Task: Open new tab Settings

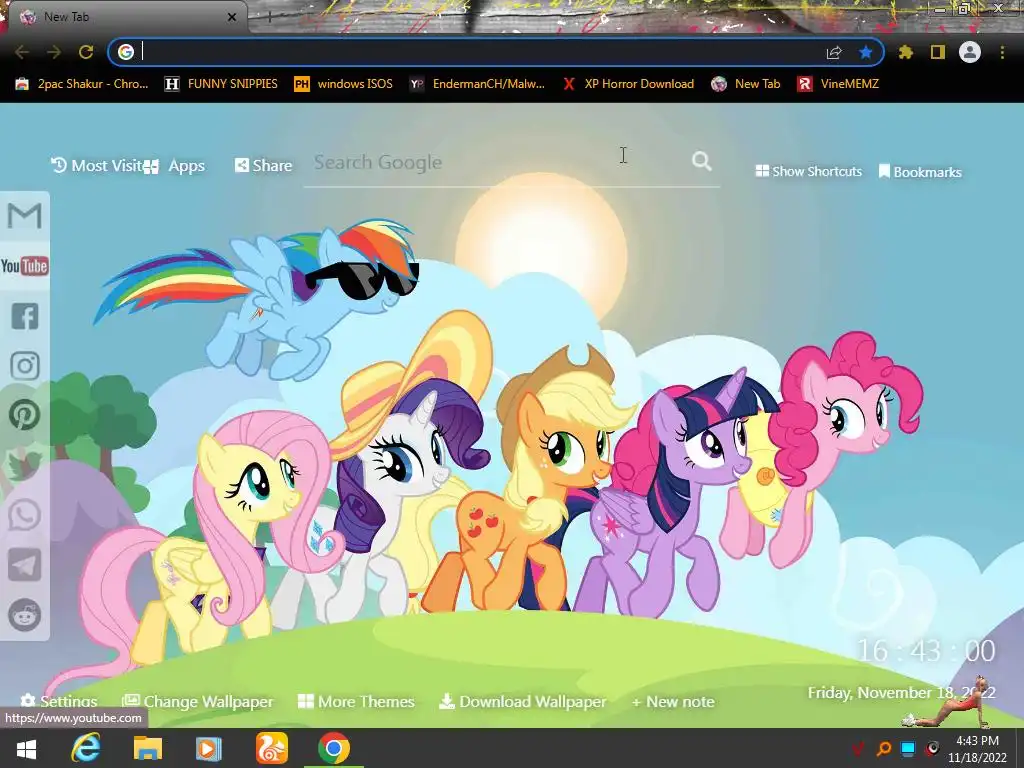Action: click(59, 701)
